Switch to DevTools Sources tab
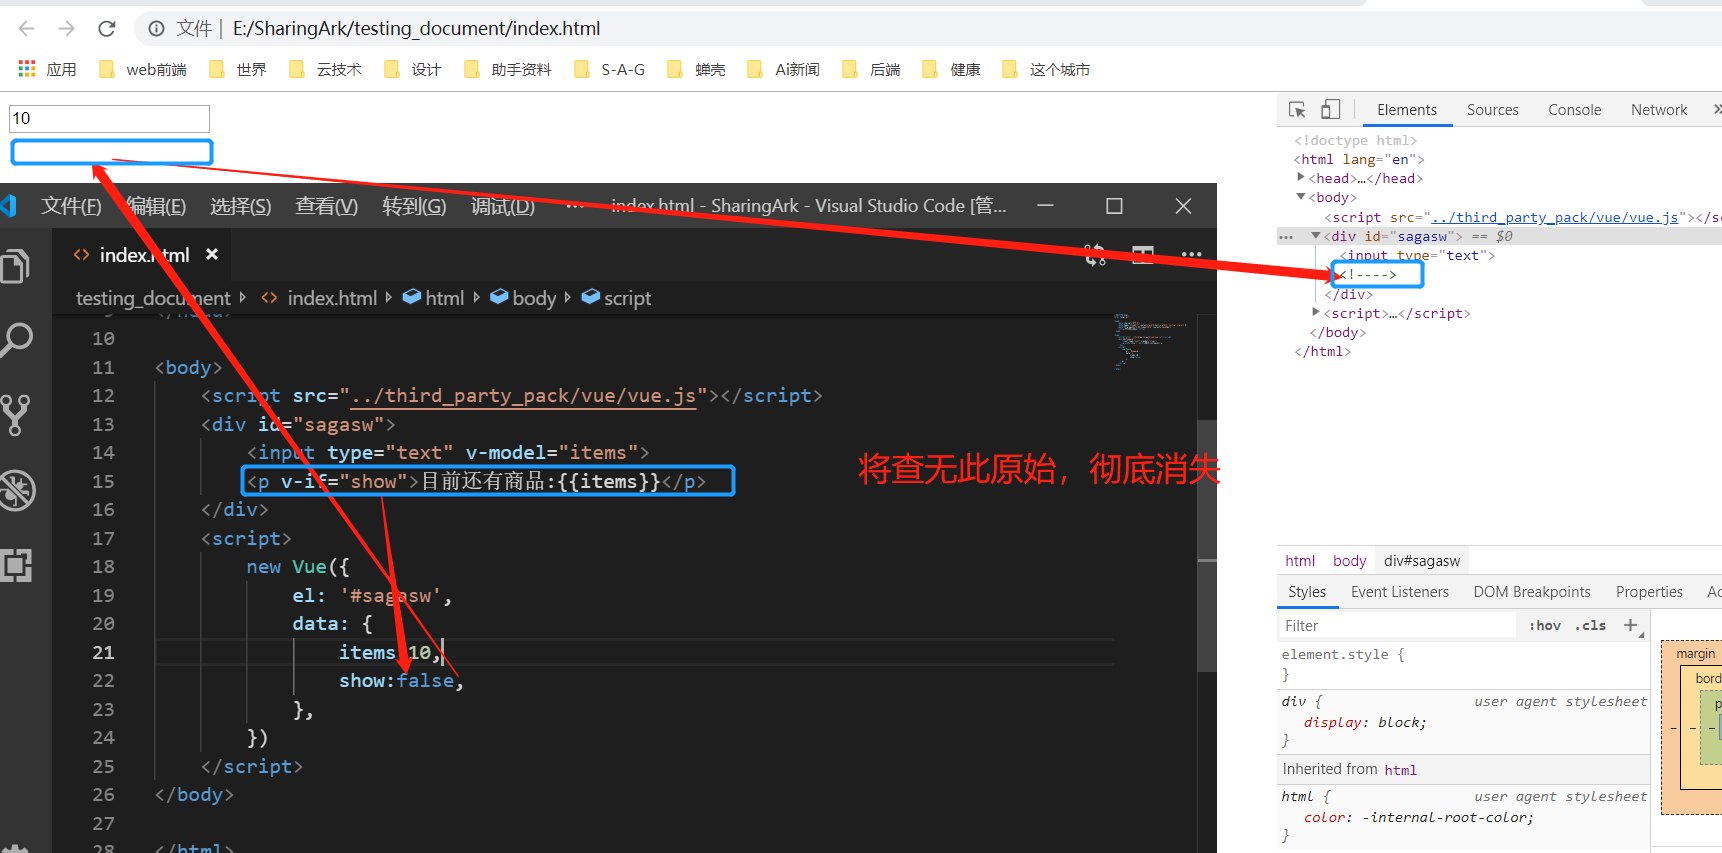Image resolution: width=1722 pixels, height=853 pixels. 1492,110
